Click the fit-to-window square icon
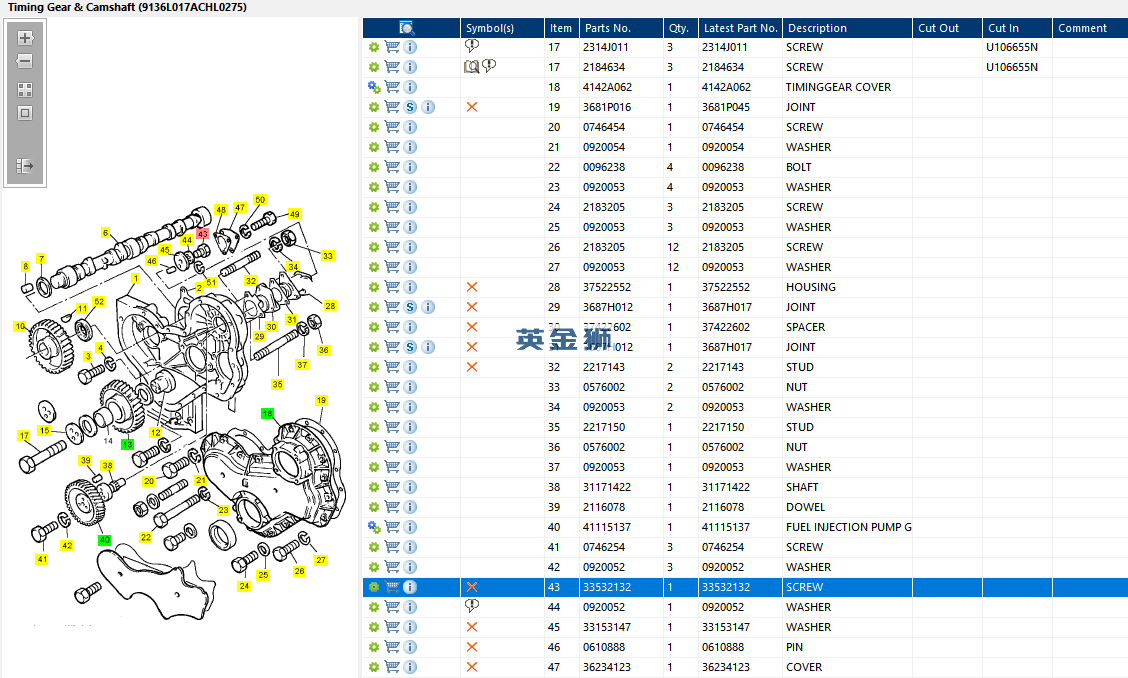Viewport: 1128px width, 678px height. [x=25, y=113]
